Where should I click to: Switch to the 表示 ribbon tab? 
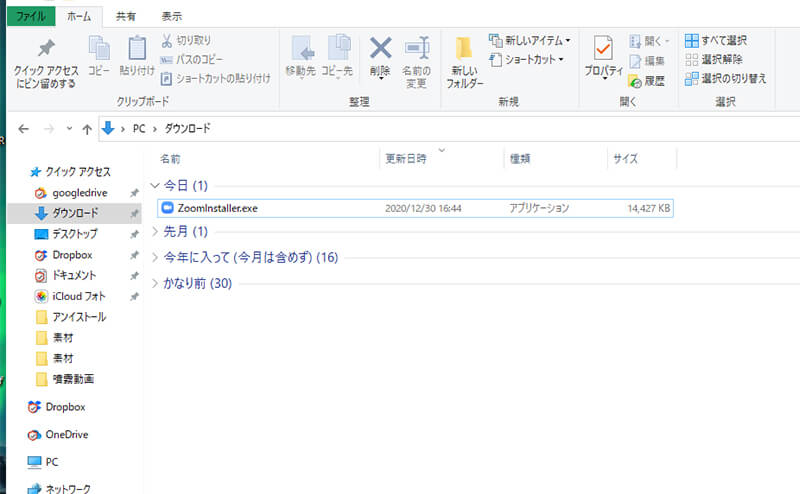click(172, 16)
